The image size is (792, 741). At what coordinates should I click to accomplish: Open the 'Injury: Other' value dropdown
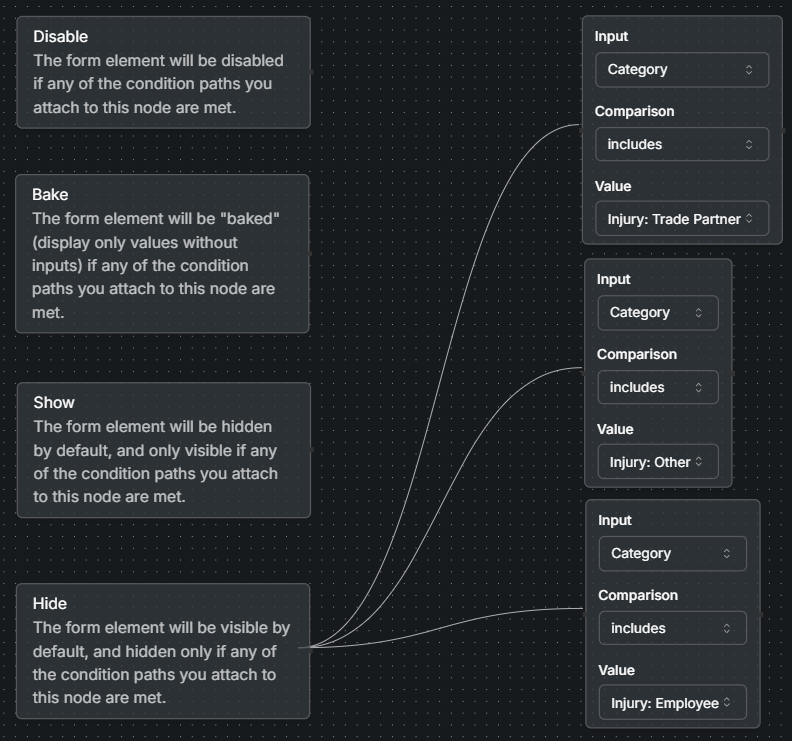click(657, 463)
